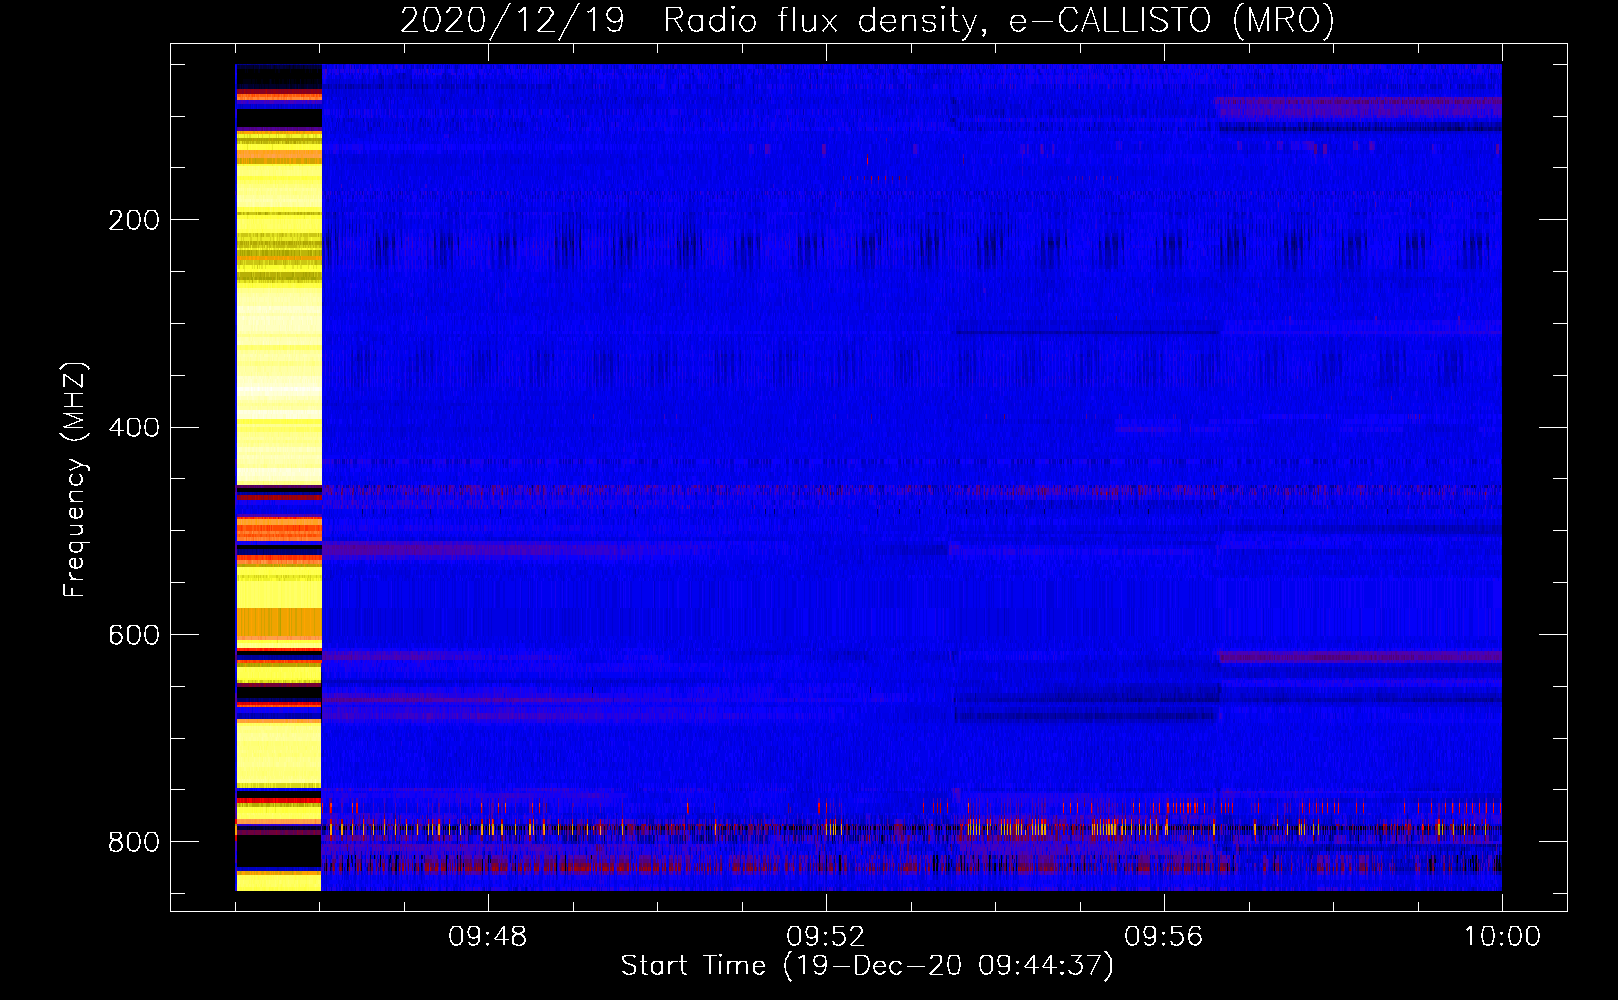Click the 10:00 time tick label
This screenshot has height=1000, width=1618.
click(x=1502, y=937)
